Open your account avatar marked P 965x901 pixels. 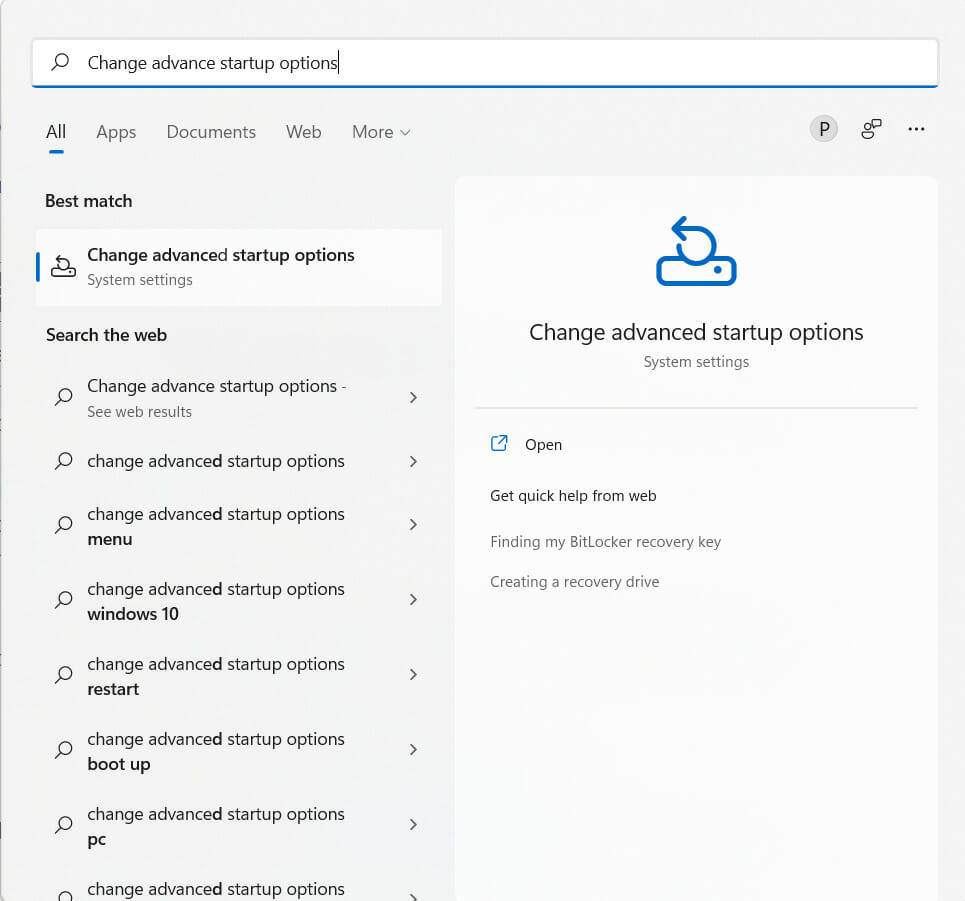(x=823, y=129)
